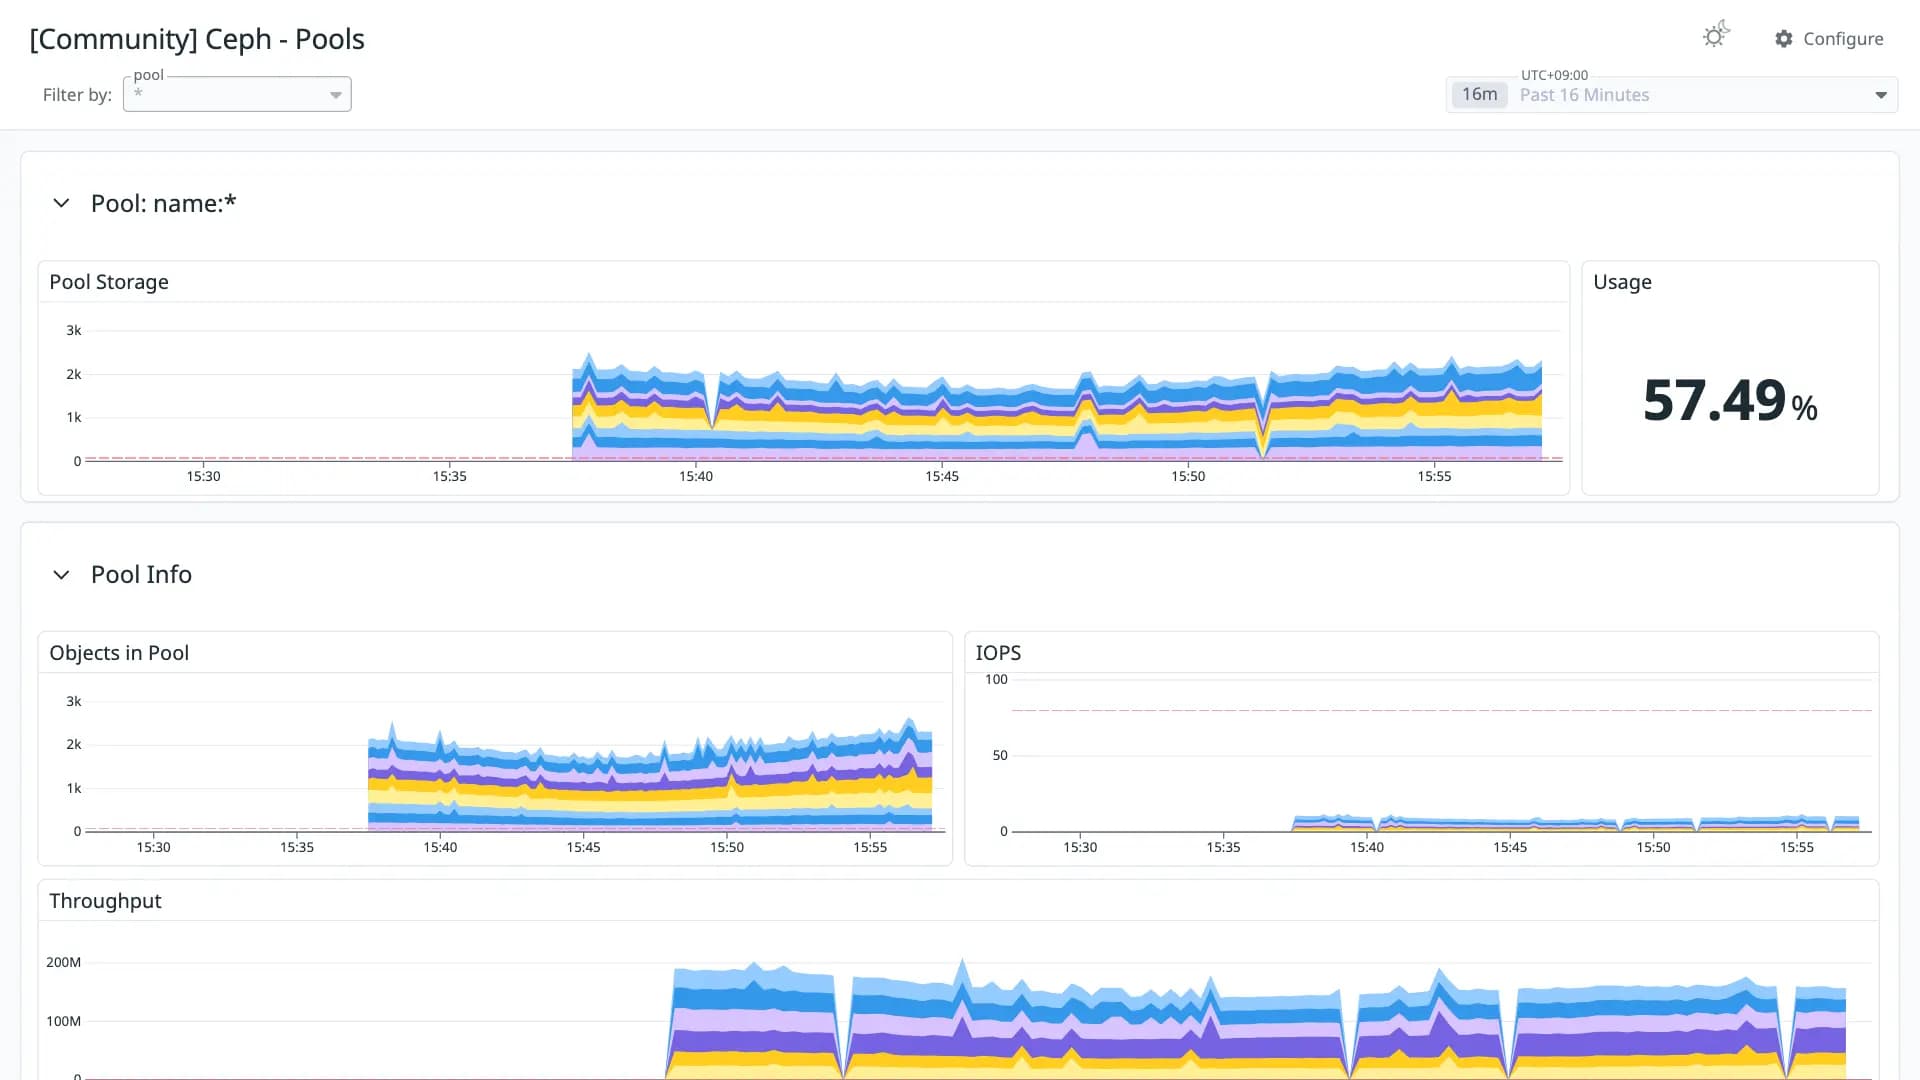Collapse the Pool: name:* section
1920x1080 pixels.
61,203
